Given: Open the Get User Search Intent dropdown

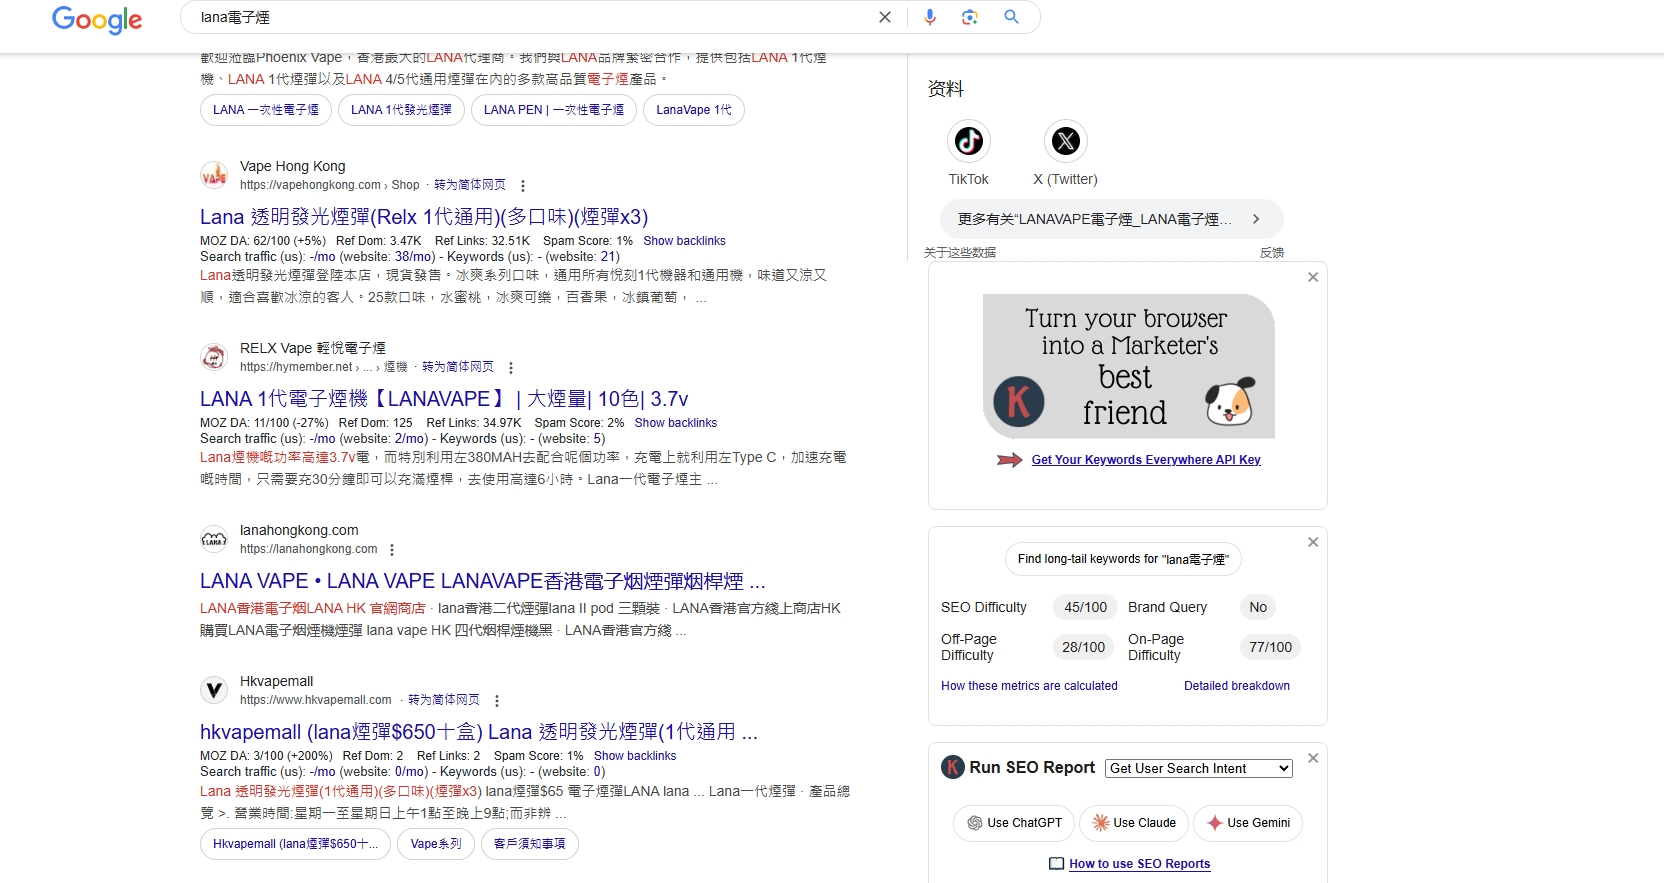Looking at the screenshot, I should [1199, 768].
